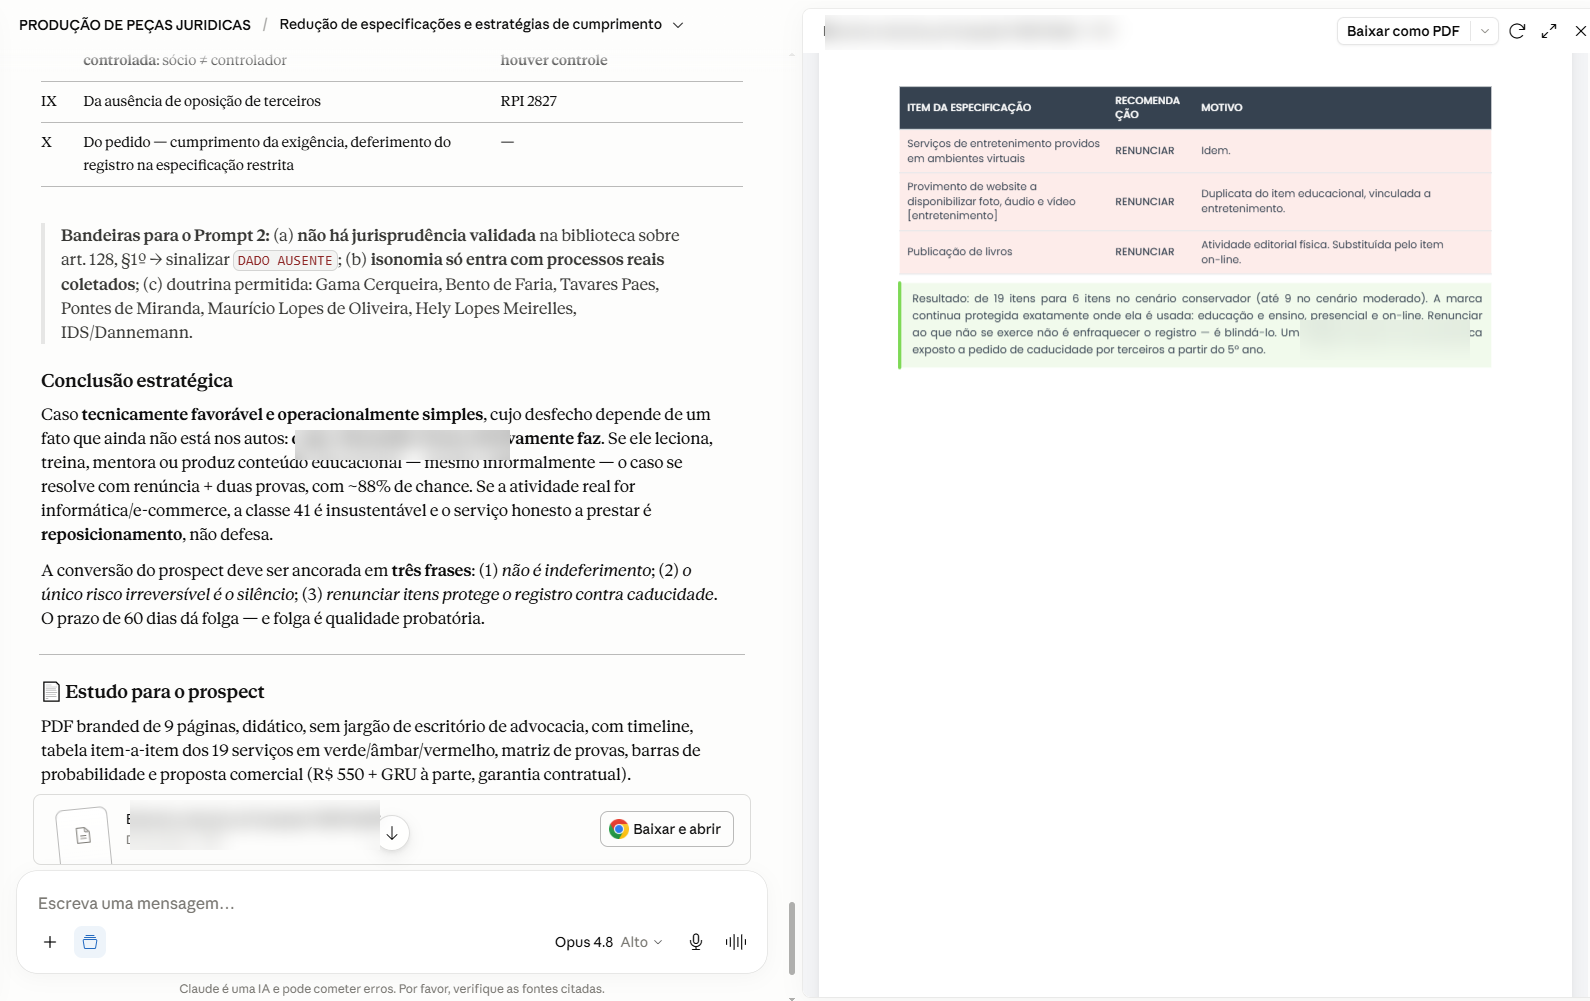Click the tools tray icon beside plus

click(x=90, y=942)
